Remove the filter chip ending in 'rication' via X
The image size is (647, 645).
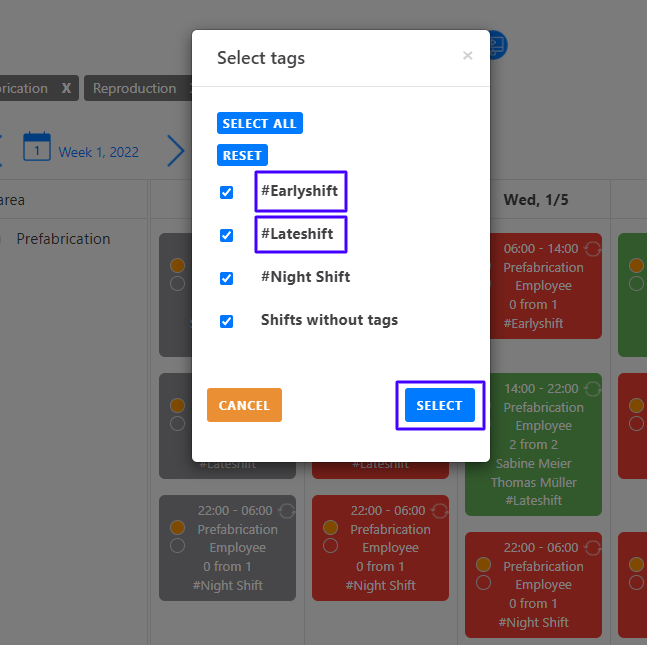[66, 88]
